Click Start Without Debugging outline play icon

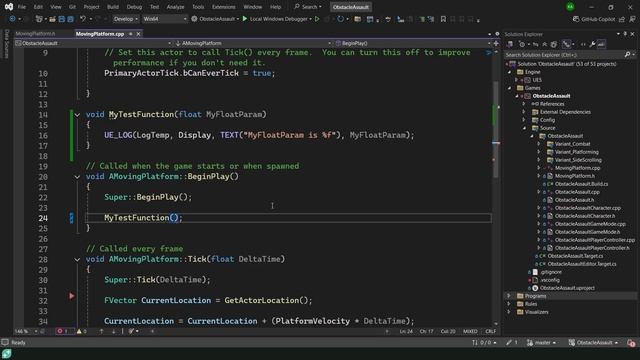click(317, 19)
